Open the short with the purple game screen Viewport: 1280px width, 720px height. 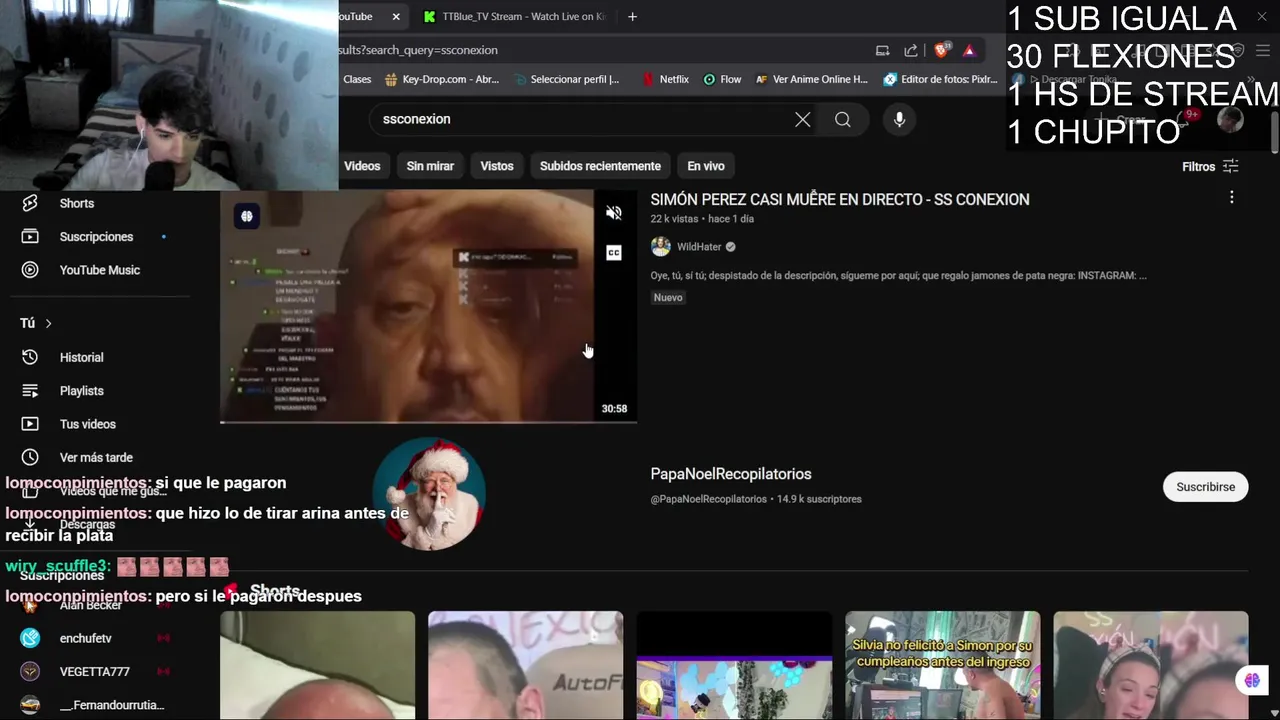(734, 665)
